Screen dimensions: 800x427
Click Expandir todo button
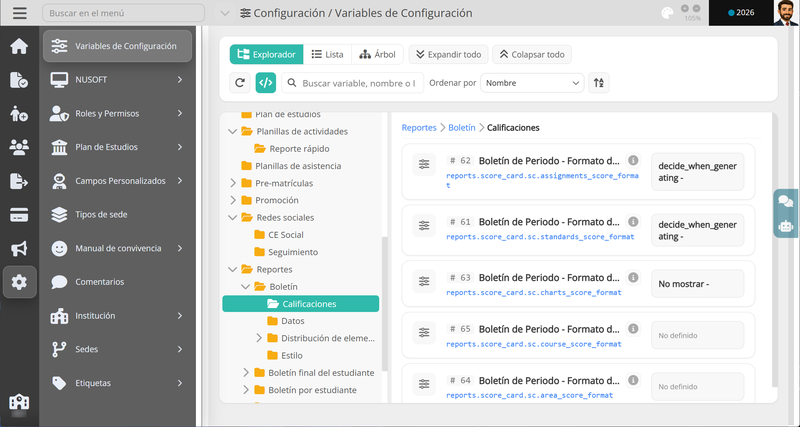pos(448,55)
